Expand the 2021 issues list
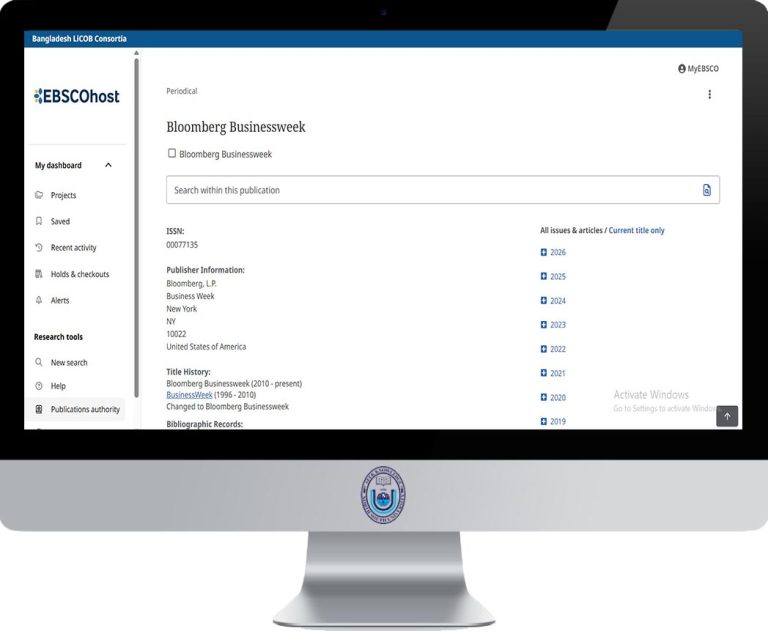768x642 pixels. click(x=543, y=373)
